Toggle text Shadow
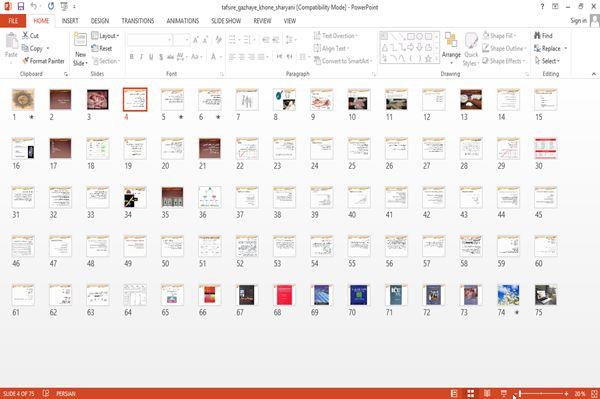The image size is (600, 399). pos(161,57)
